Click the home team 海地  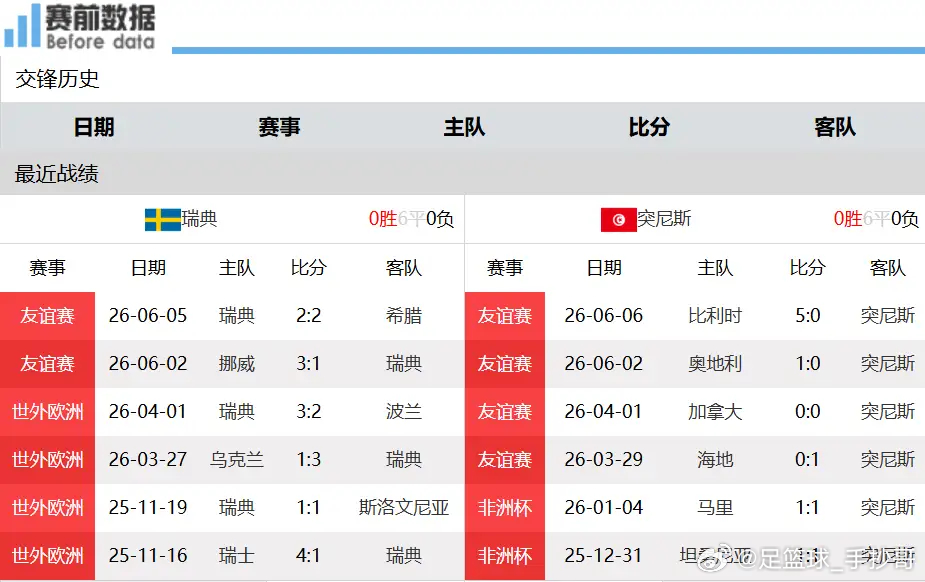click(715, 459)
